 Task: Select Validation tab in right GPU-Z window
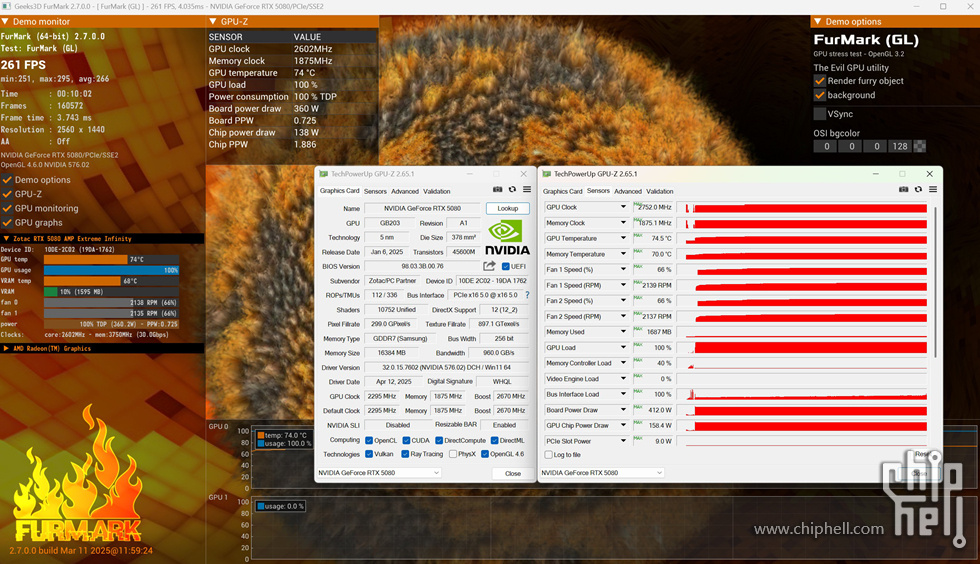(x=659, y=191)
